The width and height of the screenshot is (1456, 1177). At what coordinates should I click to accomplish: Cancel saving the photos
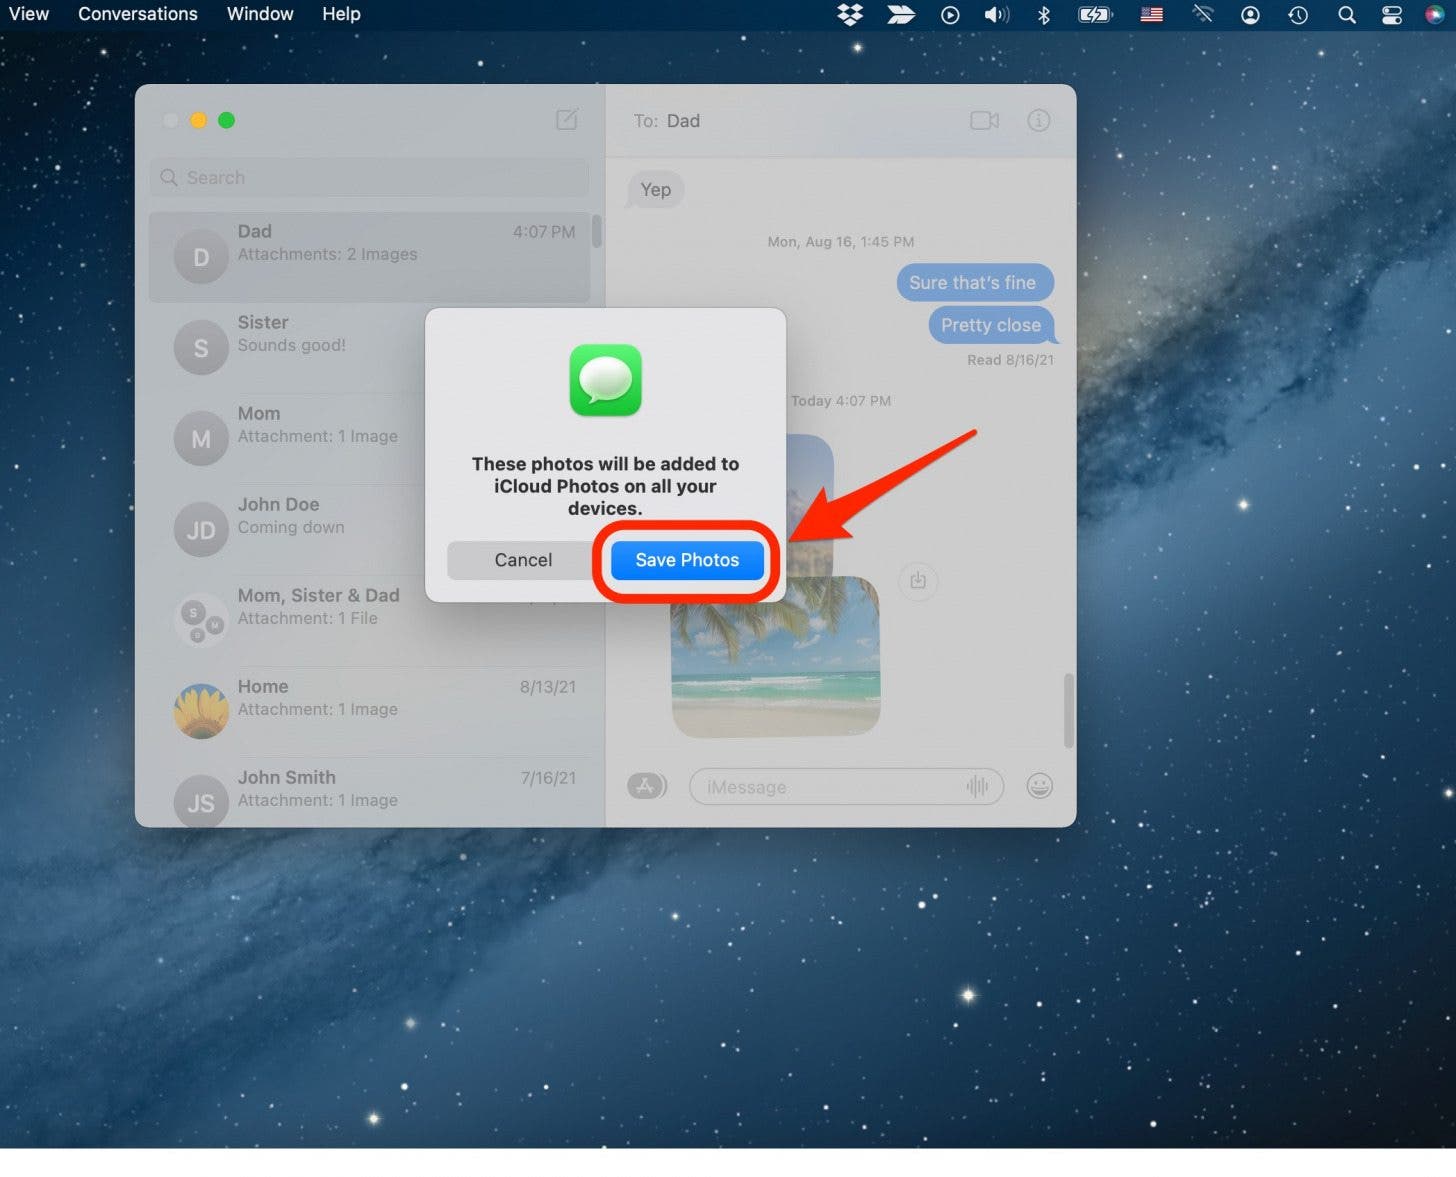tap(522, 560)
